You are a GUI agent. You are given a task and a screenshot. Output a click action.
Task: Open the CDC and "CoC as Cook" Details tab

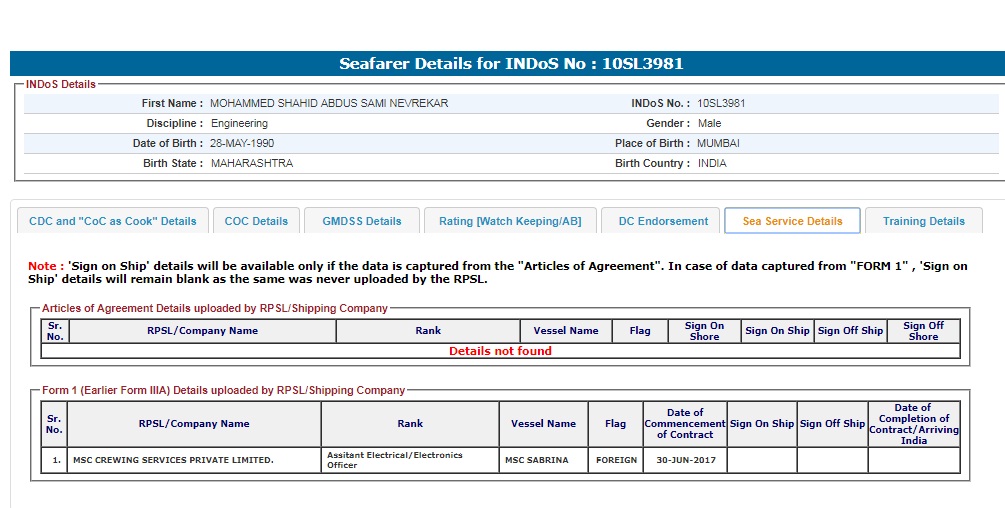click(113, 221)
